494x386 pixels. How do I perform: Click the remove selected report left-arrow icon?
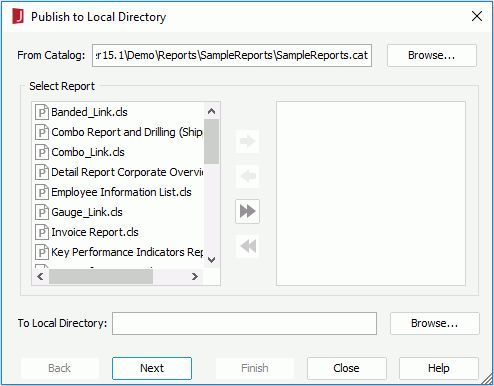(x=247, y=176)
